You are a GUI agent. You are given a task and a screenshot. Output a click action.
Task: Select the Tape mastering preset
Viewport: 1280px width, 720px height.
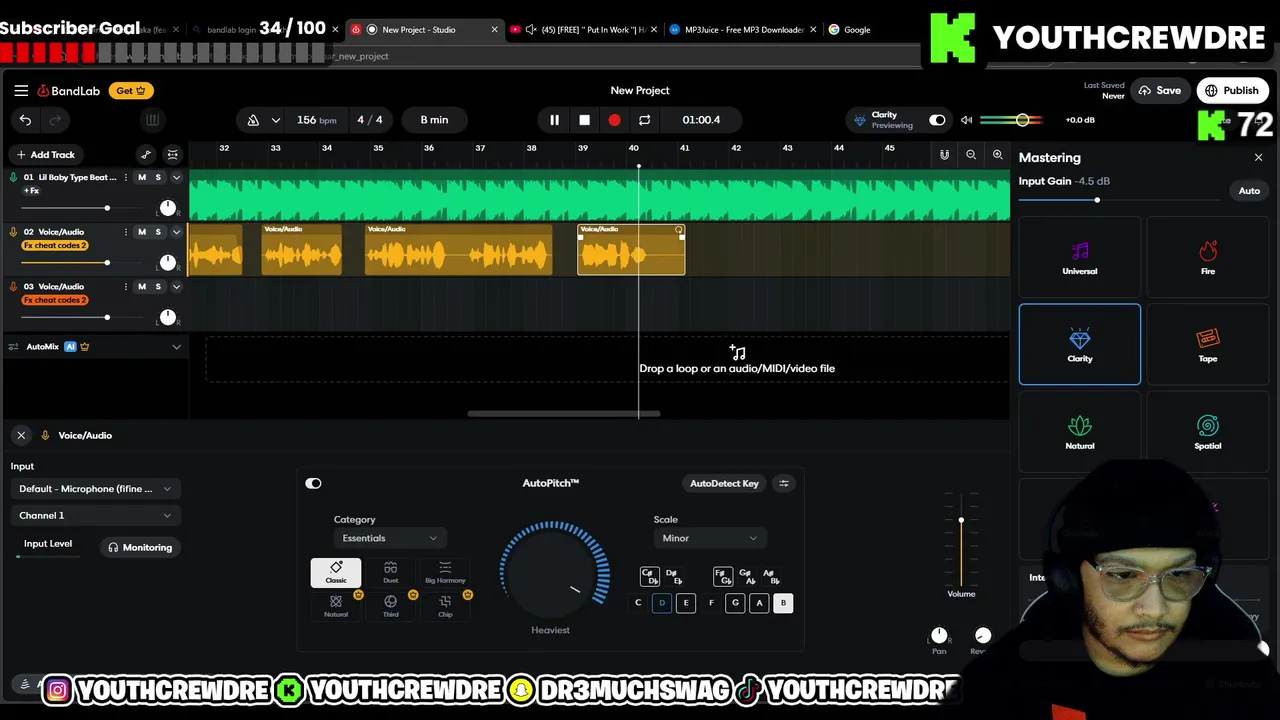(1207, 344)
